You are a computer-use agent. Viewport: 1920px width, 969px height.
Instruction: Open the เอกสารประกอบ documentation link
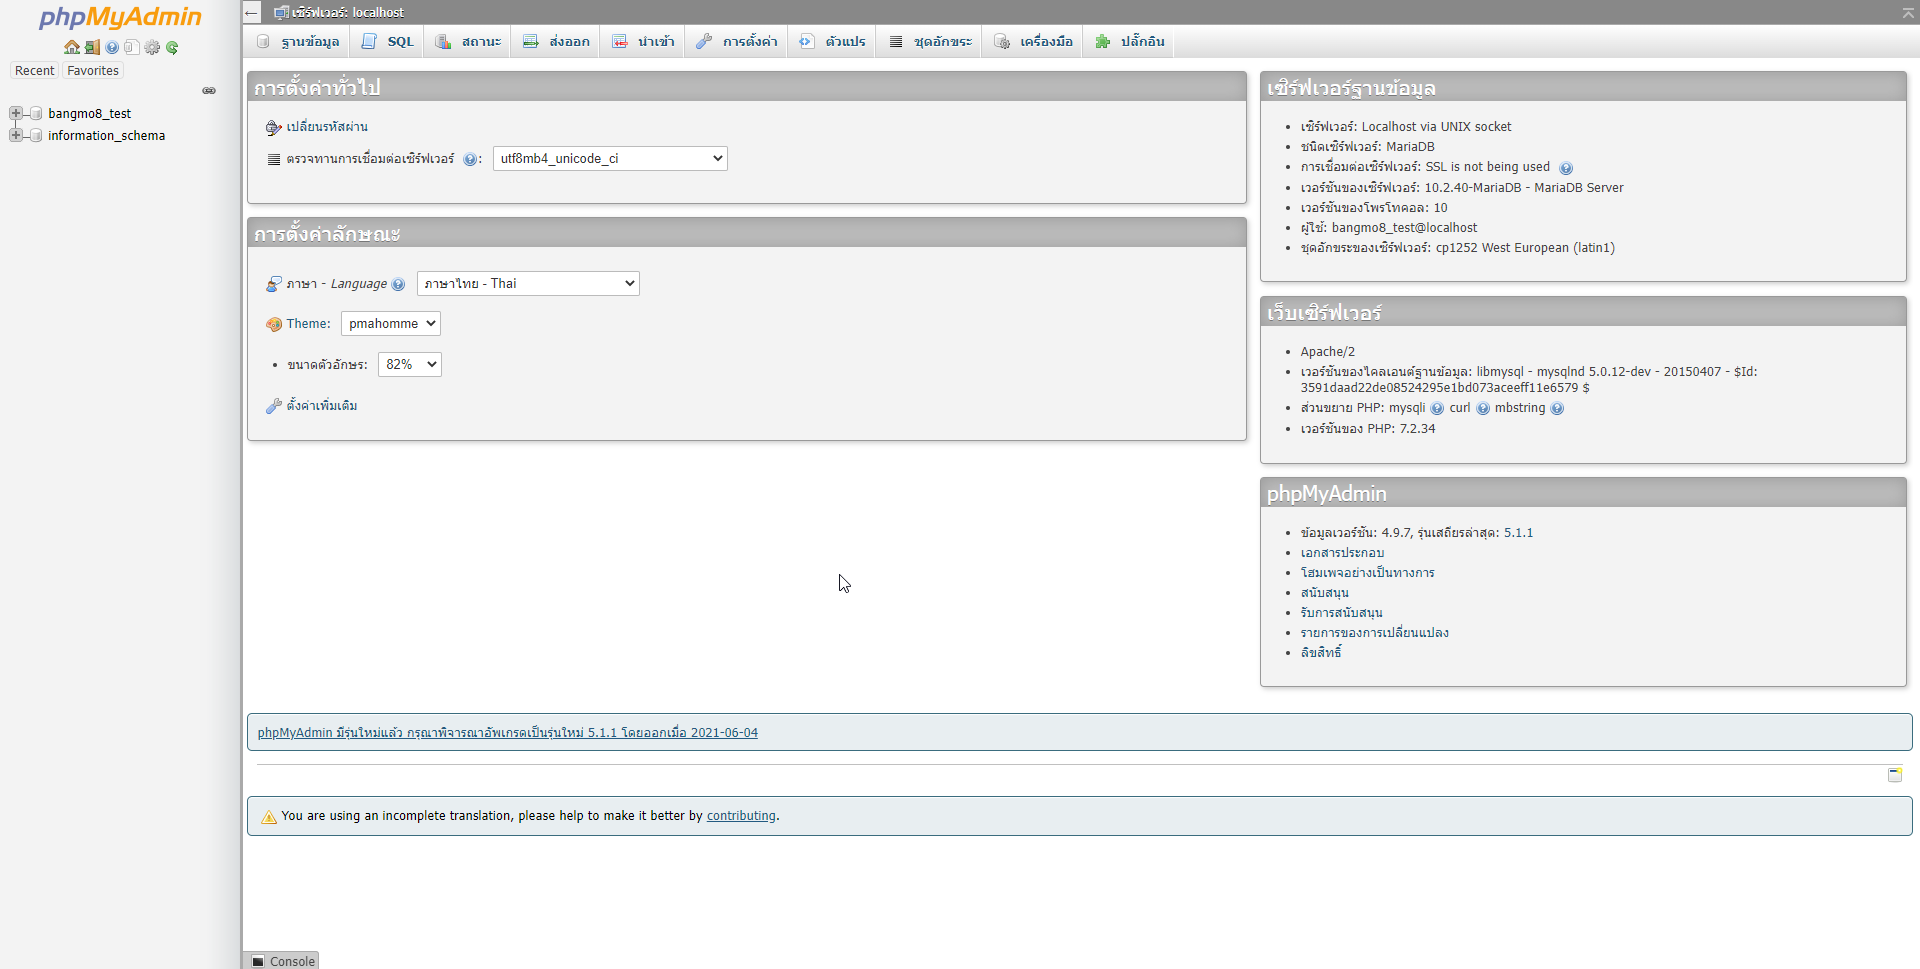pos(1342,553)
